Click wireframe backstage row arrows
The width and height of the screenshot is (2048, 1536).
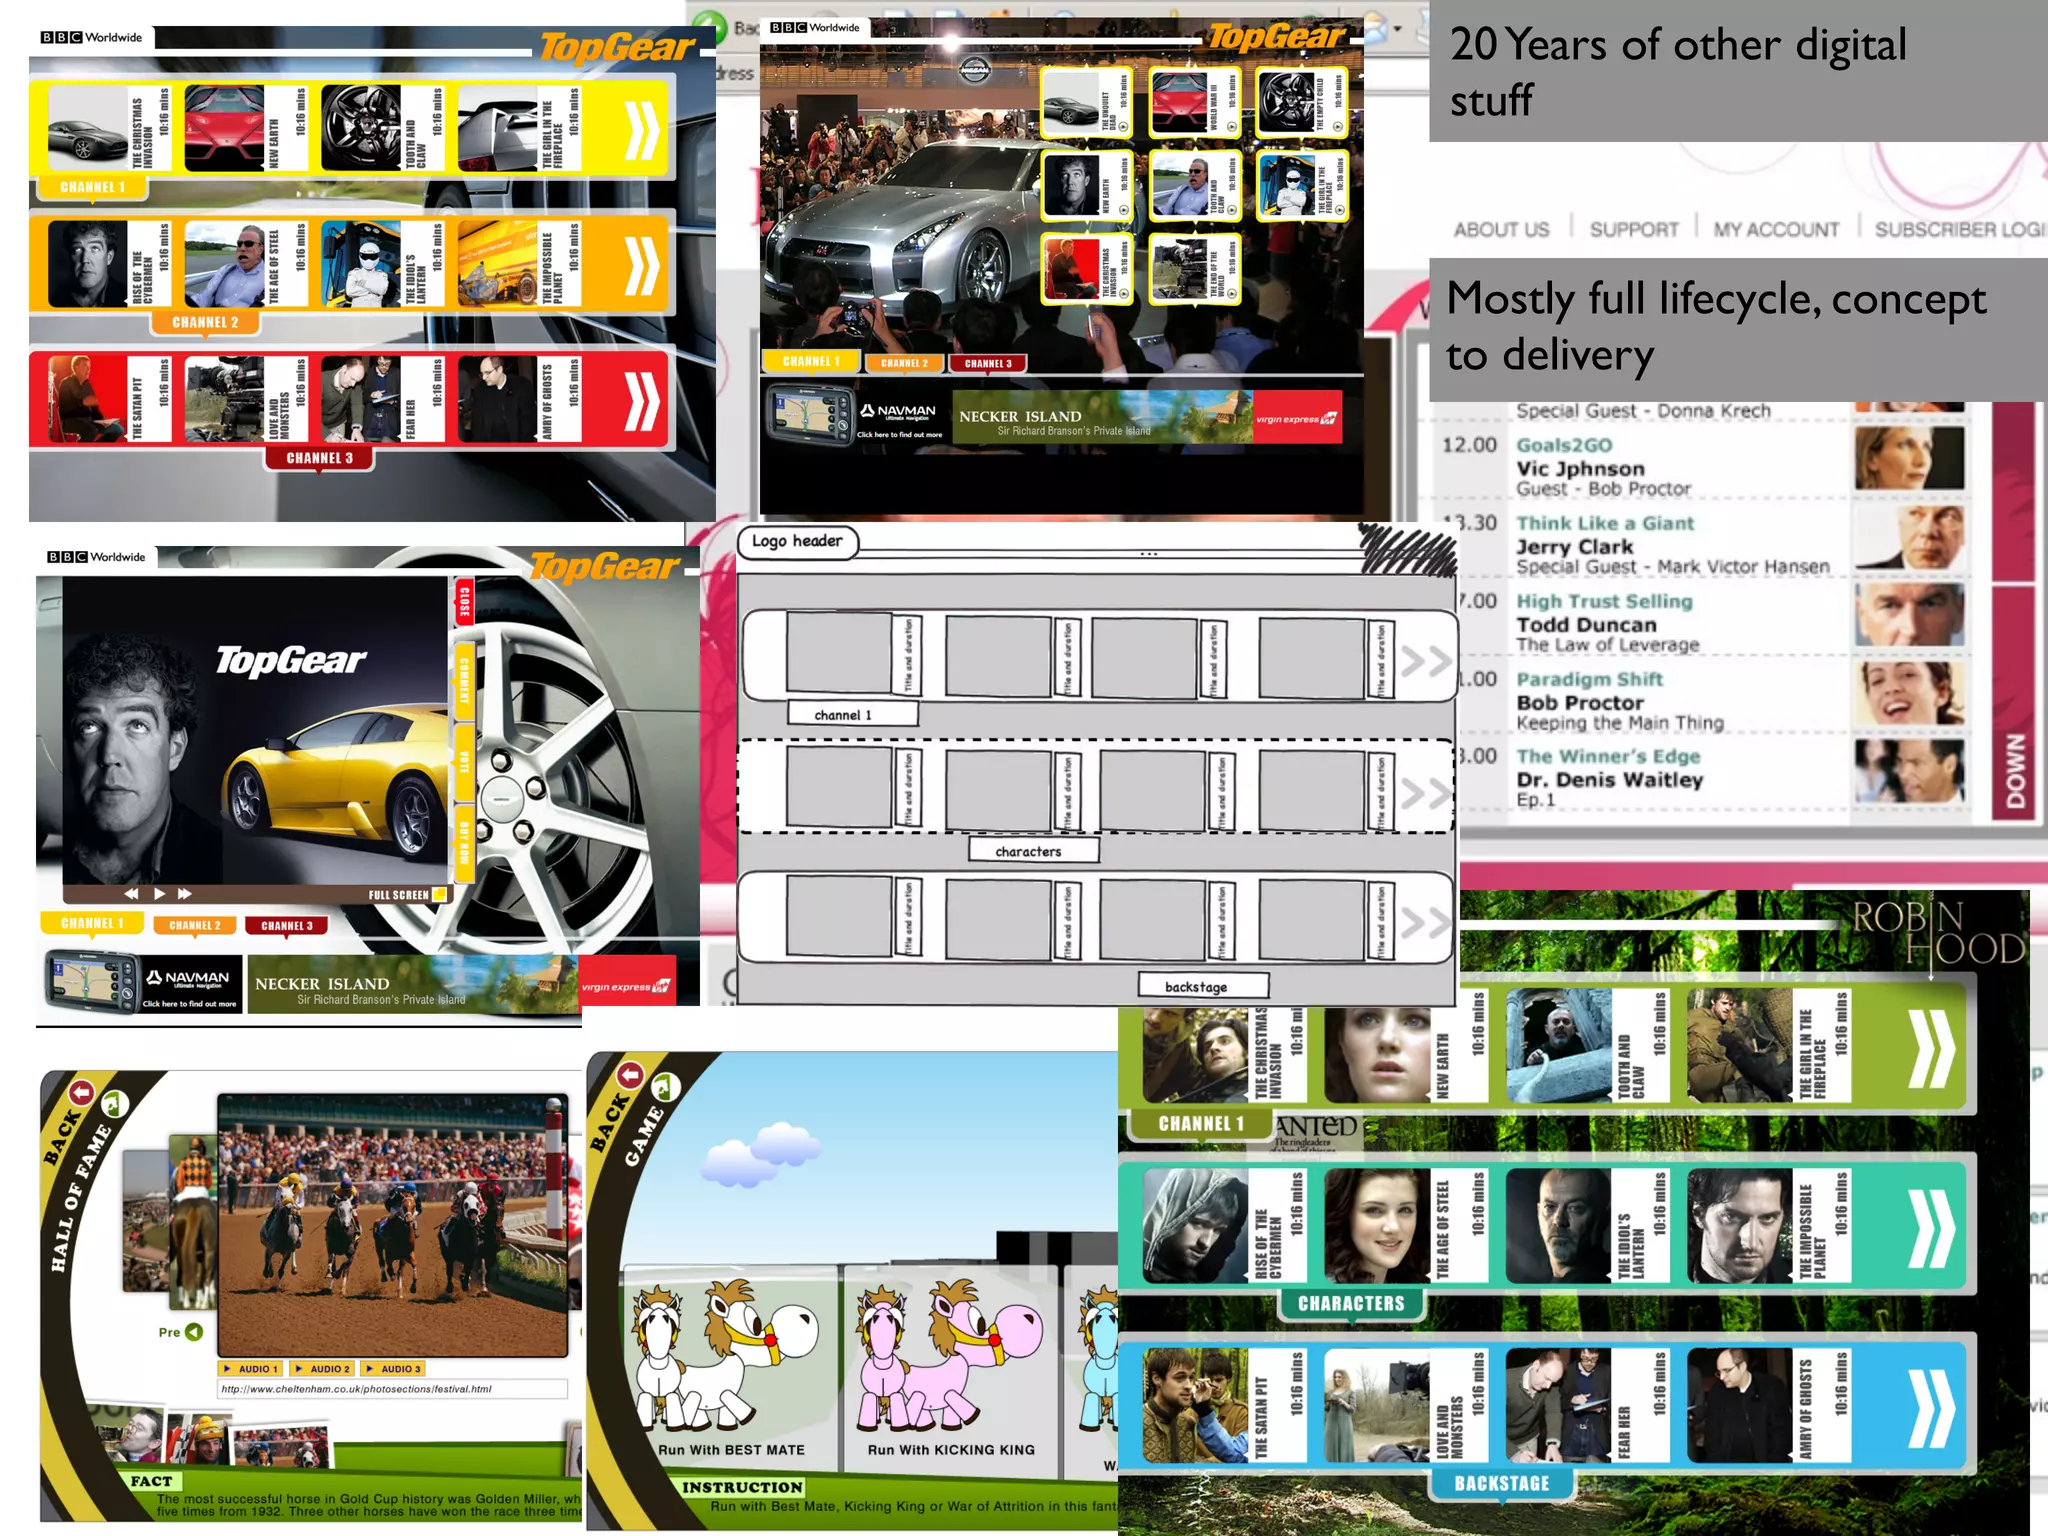click(1425, 922)
